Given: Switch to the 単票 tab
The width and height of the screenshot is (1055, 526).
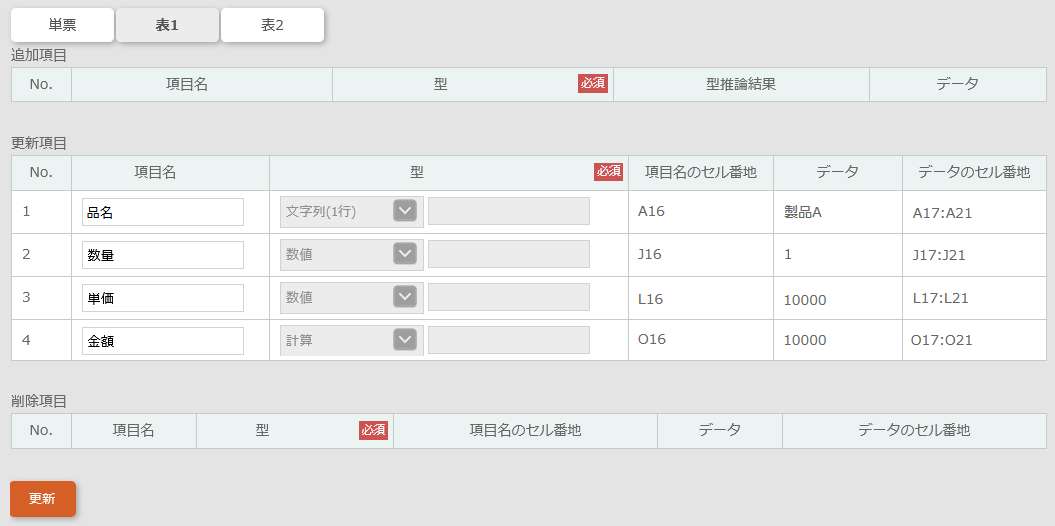Looking at the screenshot, I should [x=62, y=25].
